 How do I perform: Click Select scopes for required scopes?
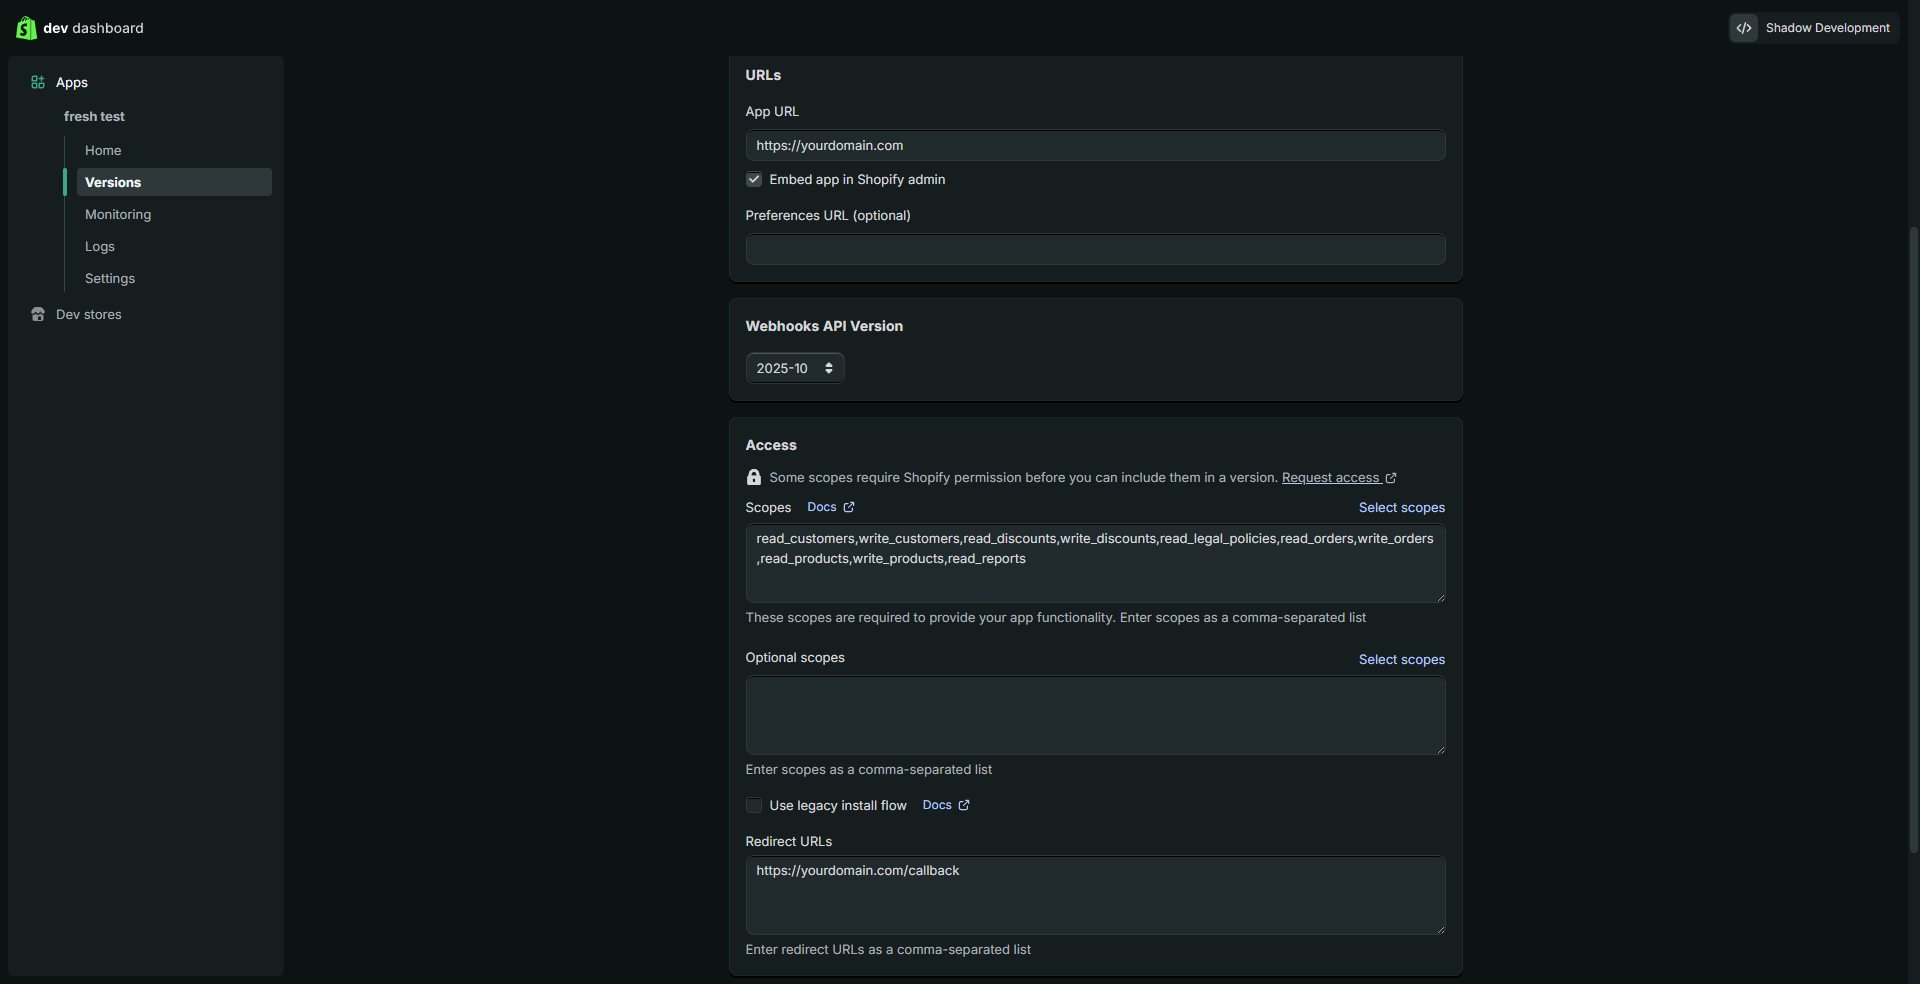(1401, 507)
